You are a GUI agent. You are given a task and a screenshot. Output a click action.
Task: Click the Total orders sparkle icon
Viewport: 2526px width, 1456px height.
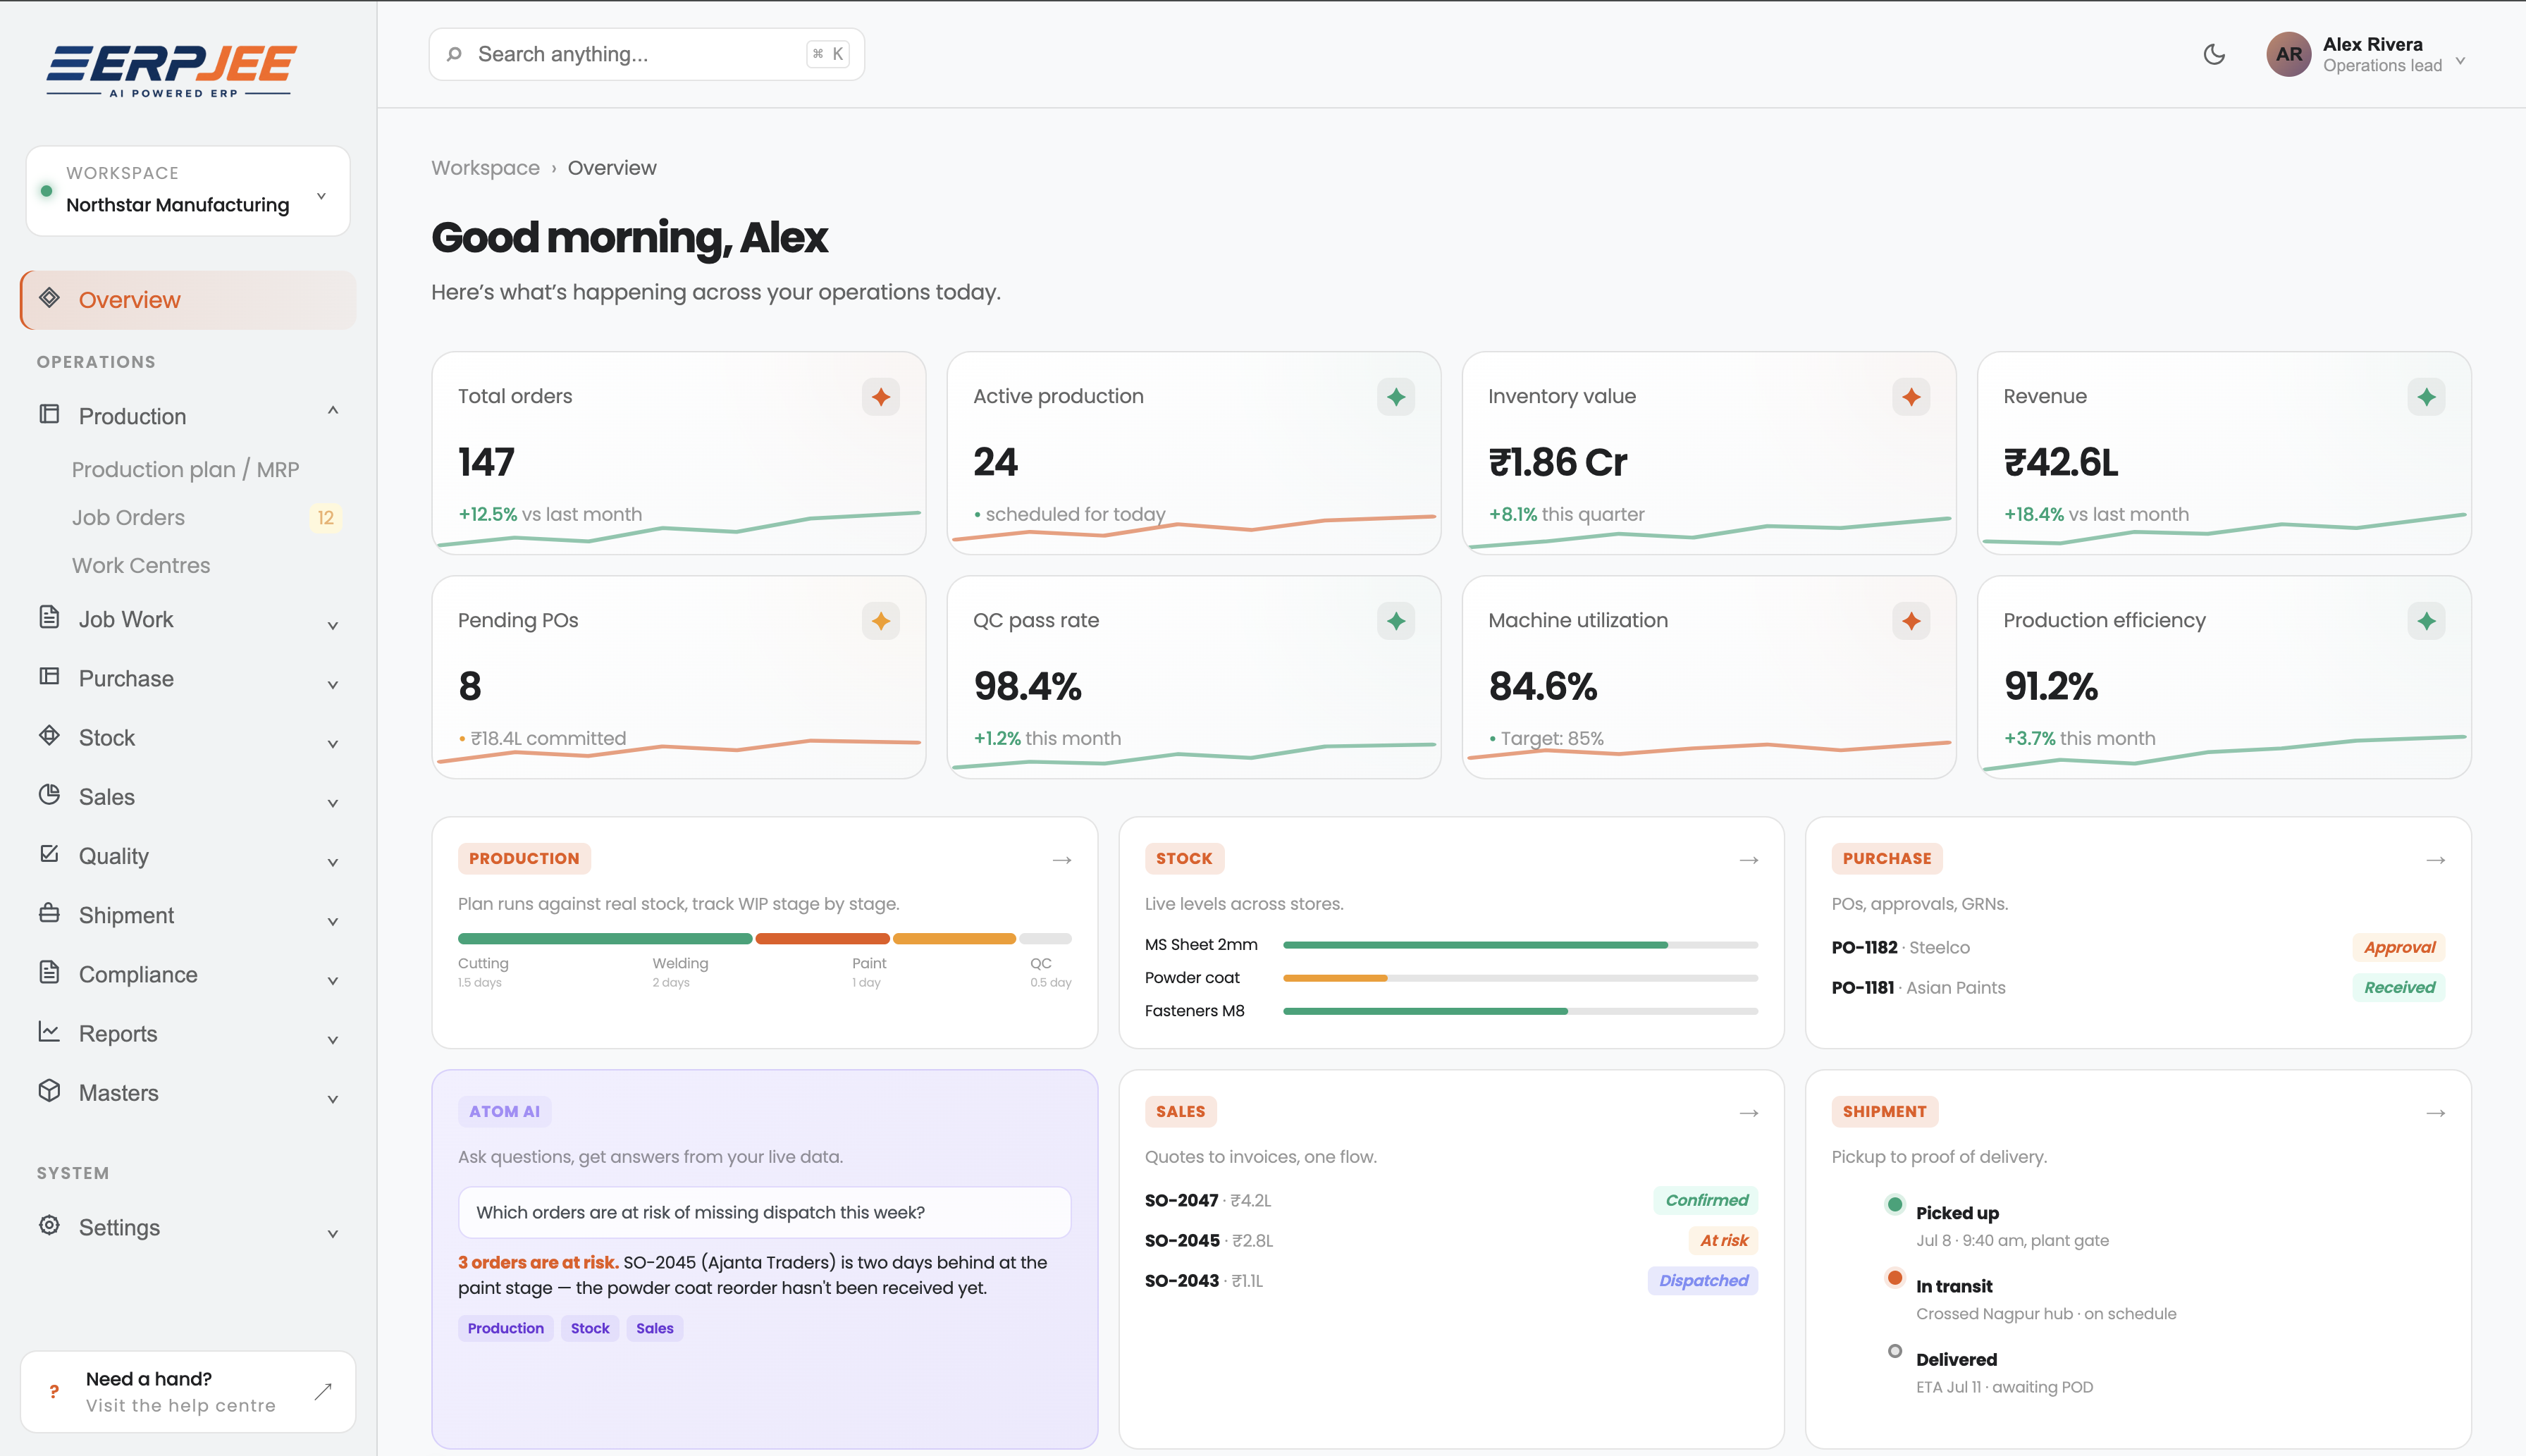(x=880, y=397)
